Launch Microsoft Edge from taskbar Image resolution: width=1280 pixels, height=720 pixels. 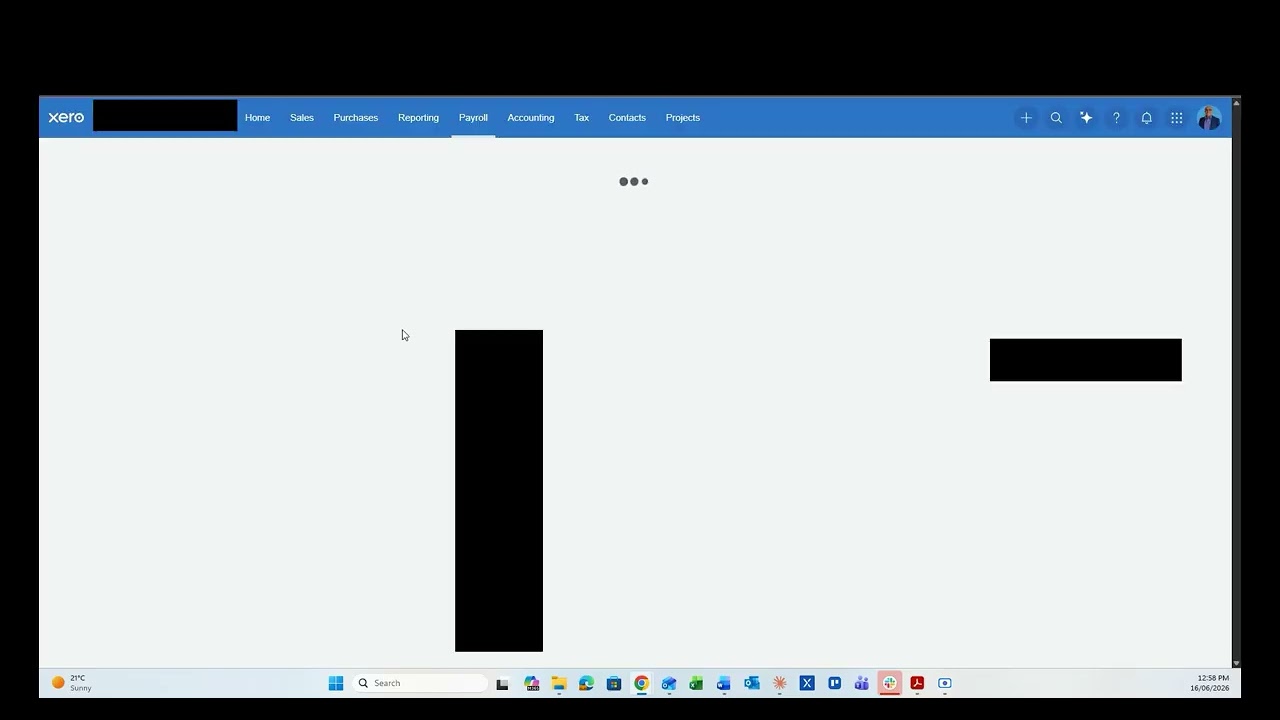click(x=586, y=683)
